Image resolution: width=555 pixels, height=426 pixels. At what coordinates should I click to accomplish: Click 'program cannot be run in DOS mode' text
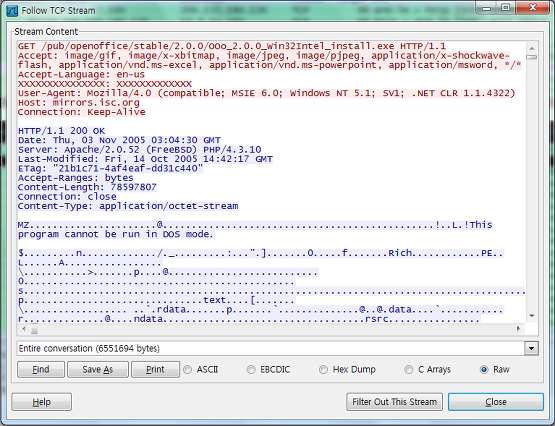coord(116,234)
